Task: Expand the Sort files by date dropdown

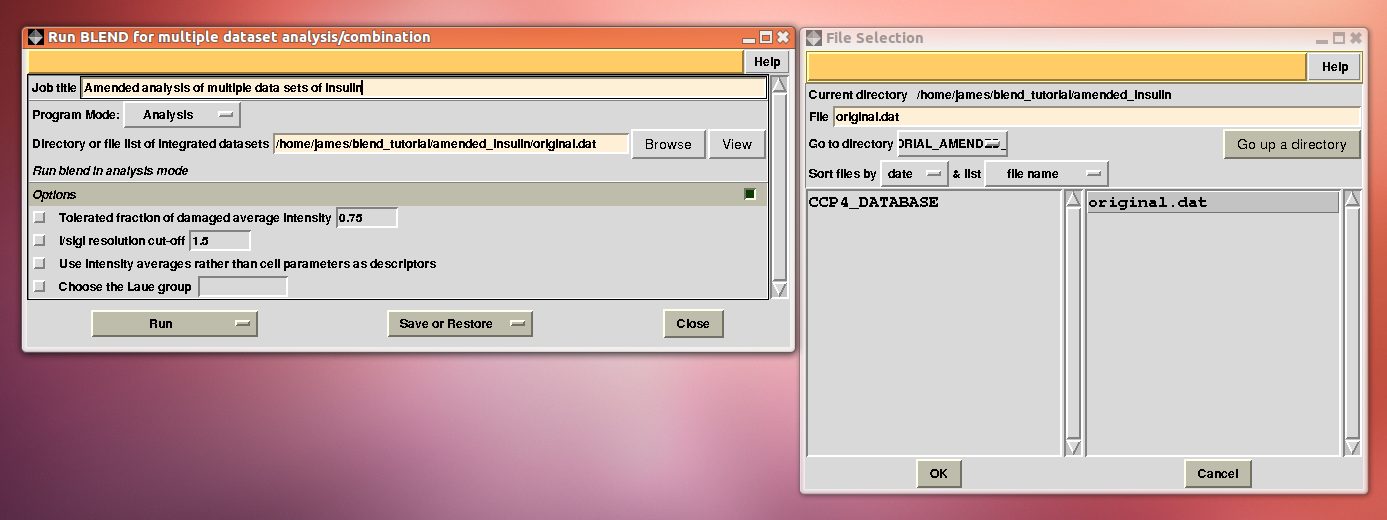Action: pos(914,174)
